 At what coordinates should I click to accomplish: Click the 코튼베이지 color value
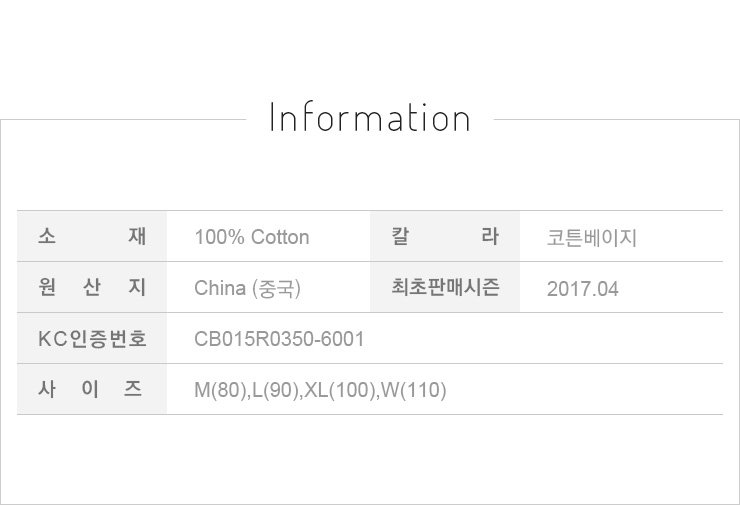(592, 238)
